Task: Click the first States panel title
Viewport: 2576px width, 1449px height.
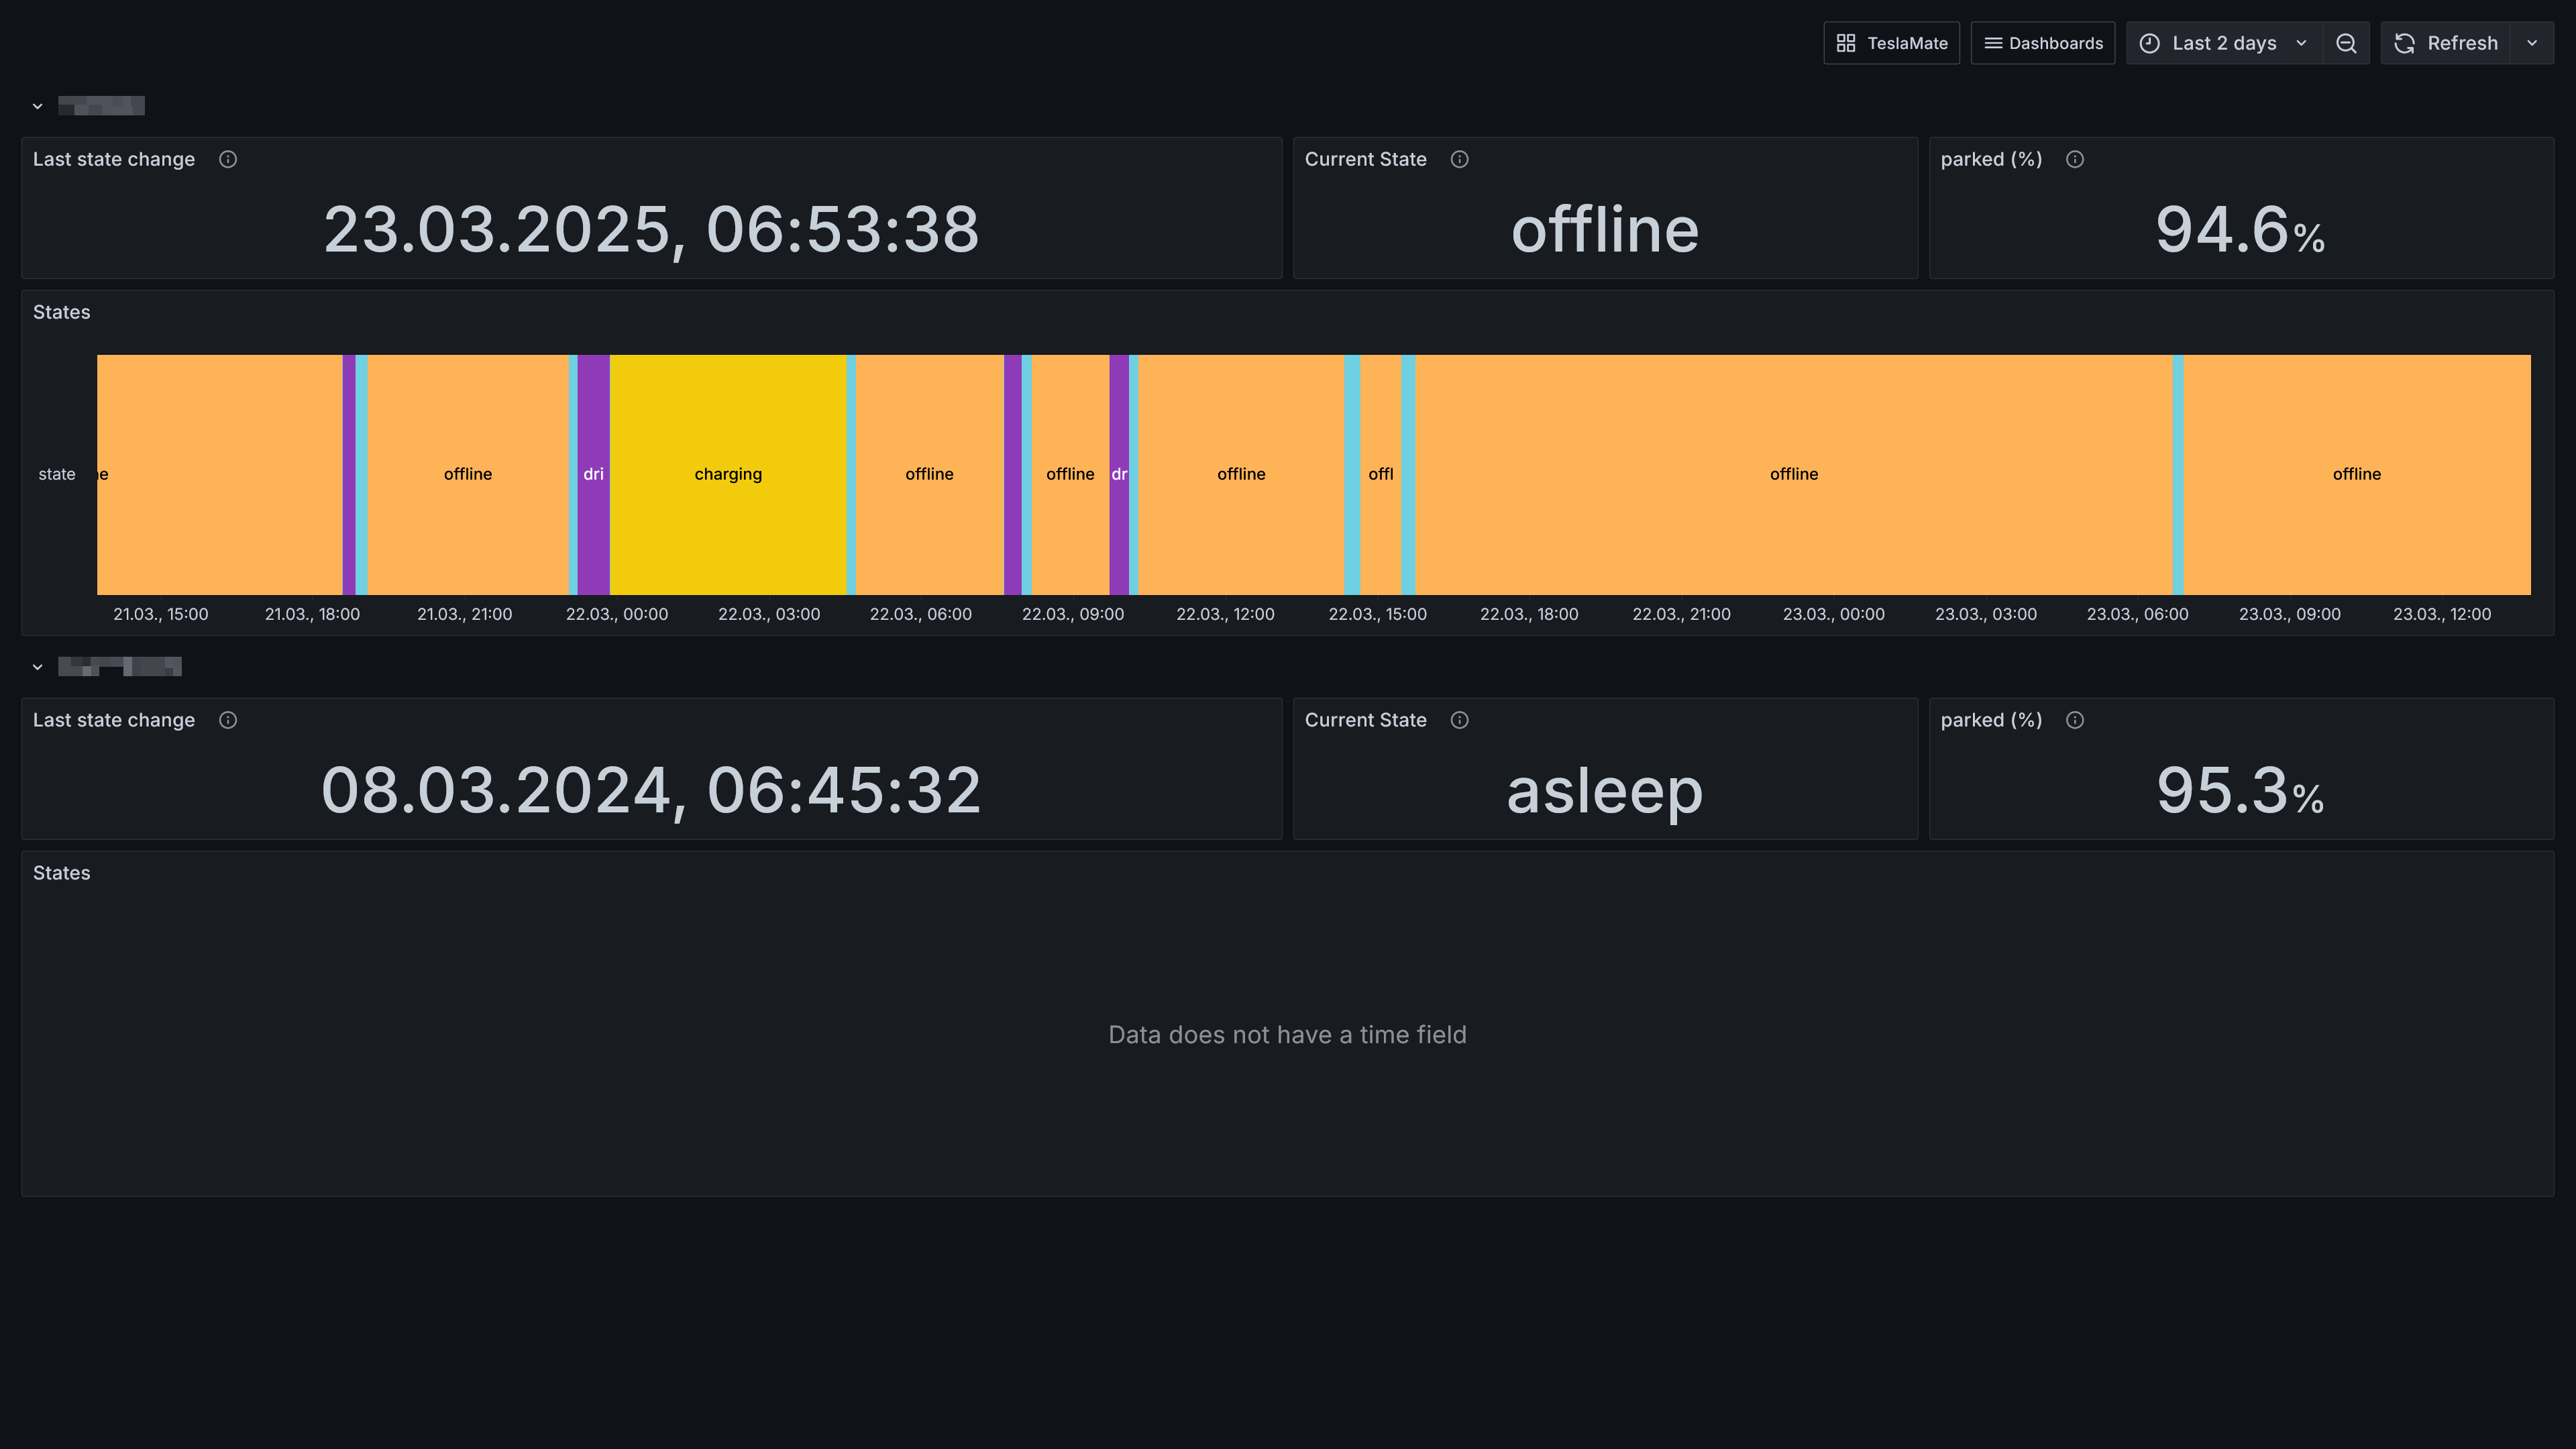Action: (61, 312)
